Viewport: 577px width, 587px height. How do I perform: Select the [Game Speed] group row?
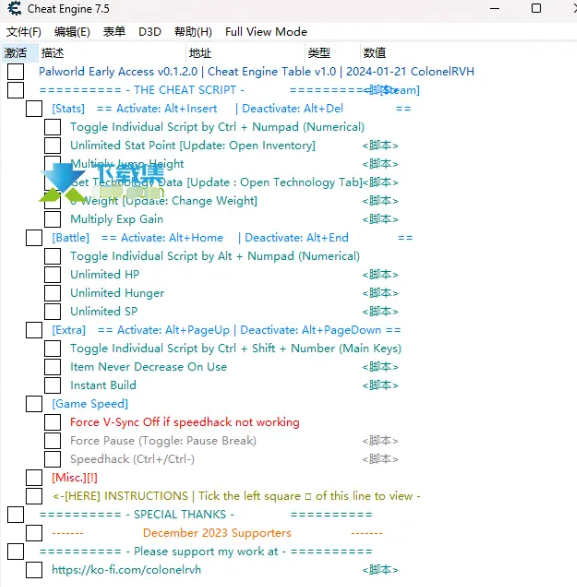coord(90,404)
